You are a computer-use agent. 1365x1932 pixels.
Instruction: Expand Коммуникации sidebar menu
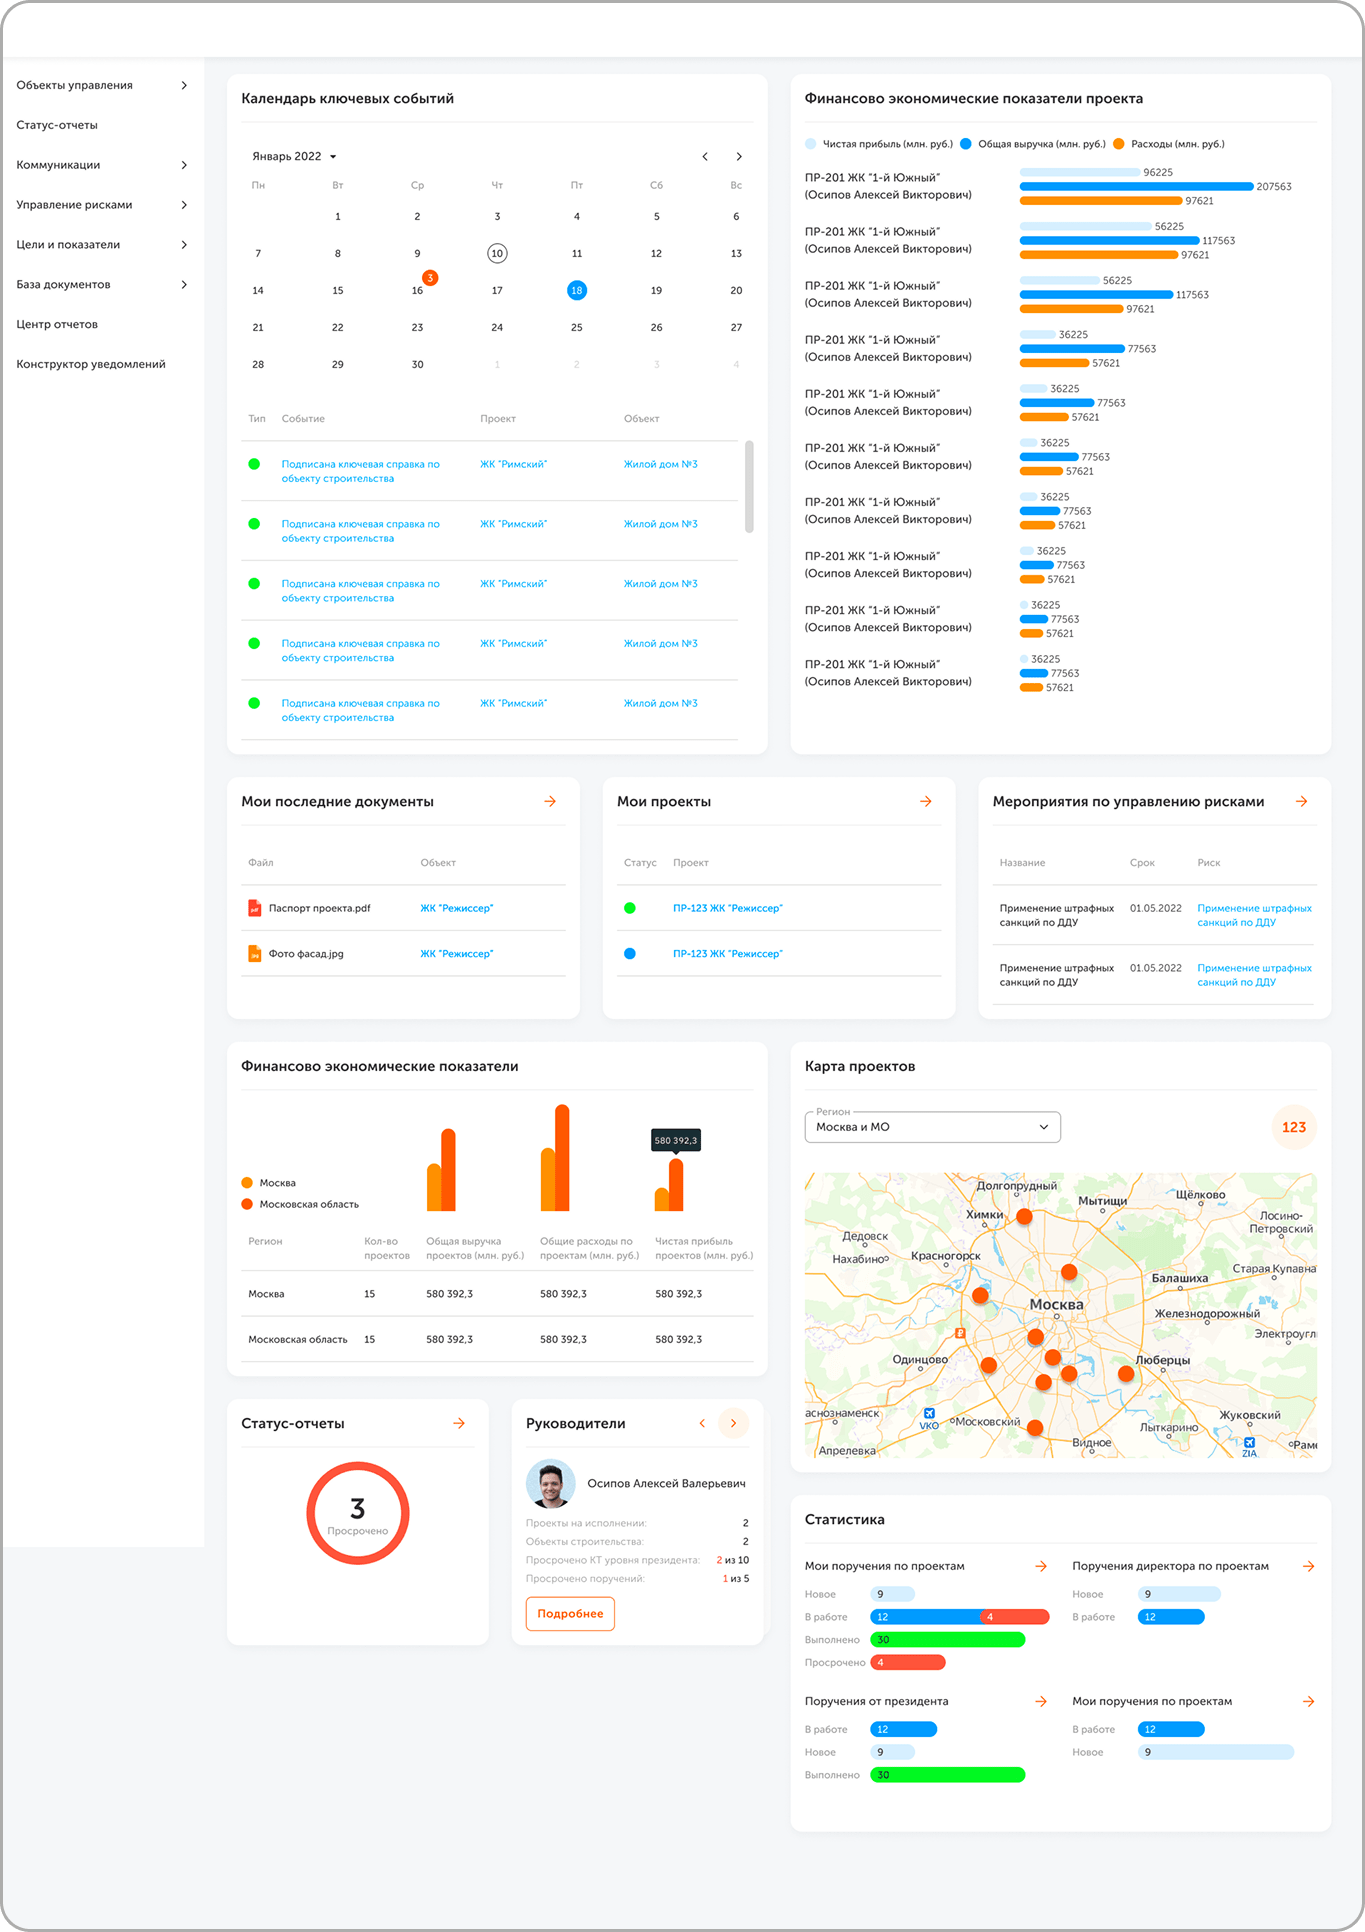coord(184,166)
